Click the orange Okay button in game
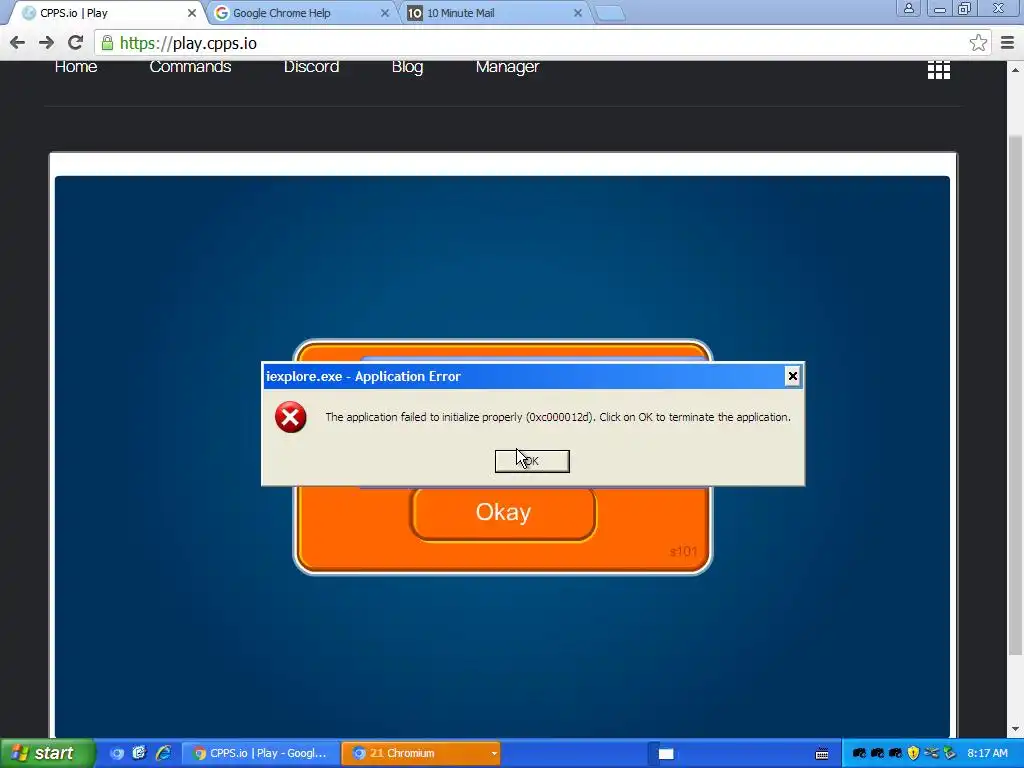Image resolution: width=1024 pixels, height=768 pixels. click(503, 513)
